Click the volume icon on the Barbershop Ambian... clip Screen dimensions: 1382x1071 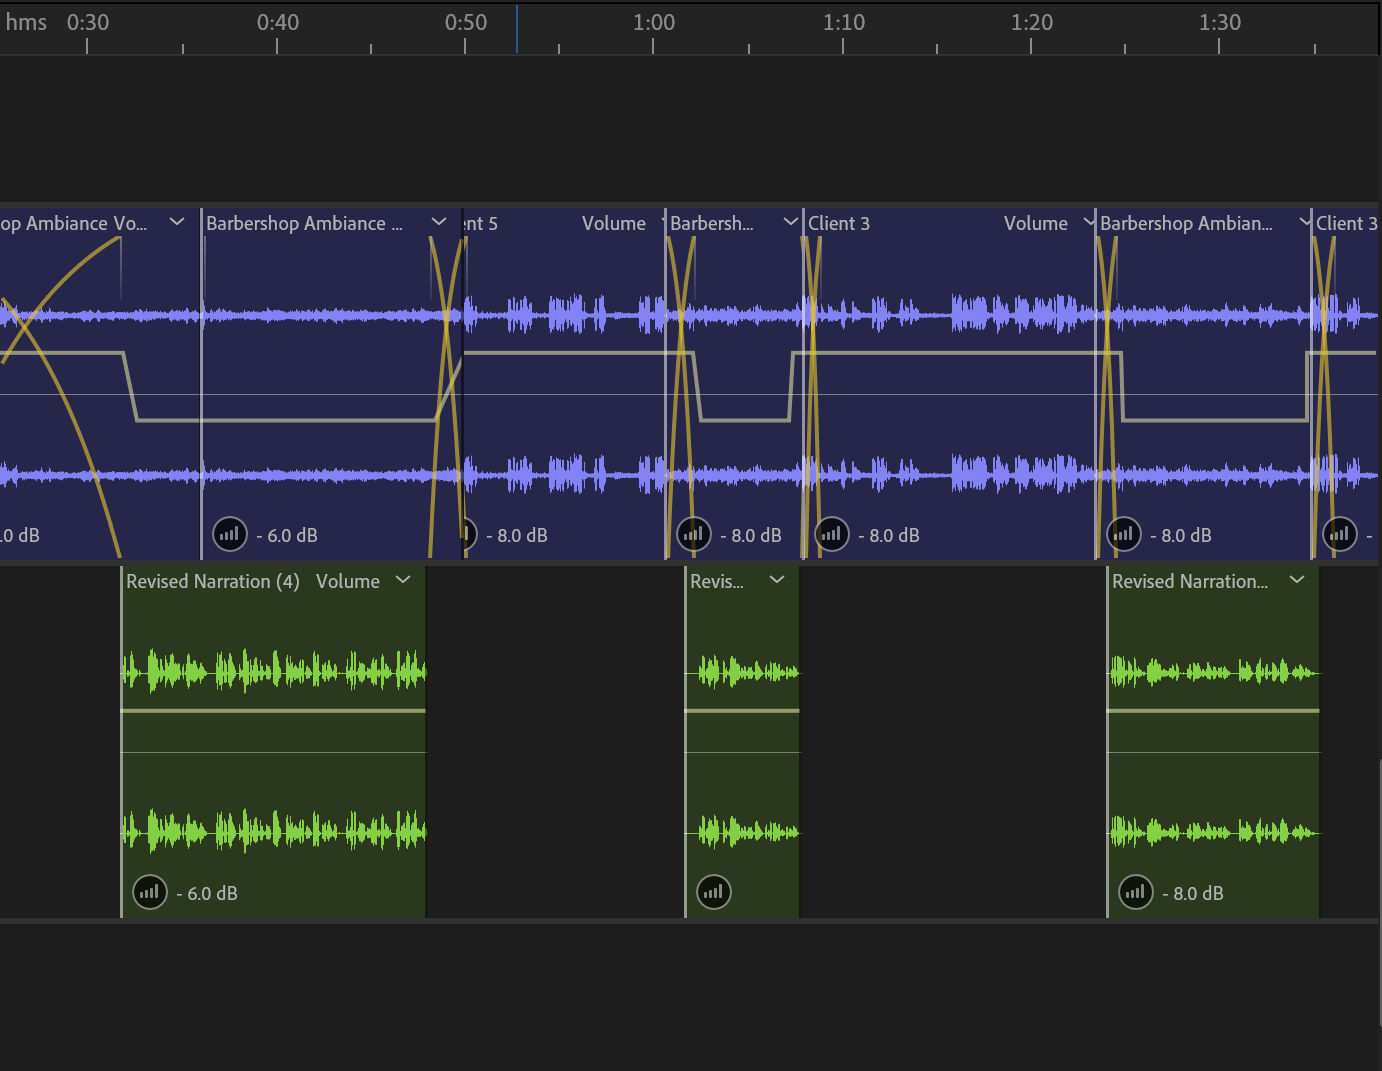click(1124, 535)
